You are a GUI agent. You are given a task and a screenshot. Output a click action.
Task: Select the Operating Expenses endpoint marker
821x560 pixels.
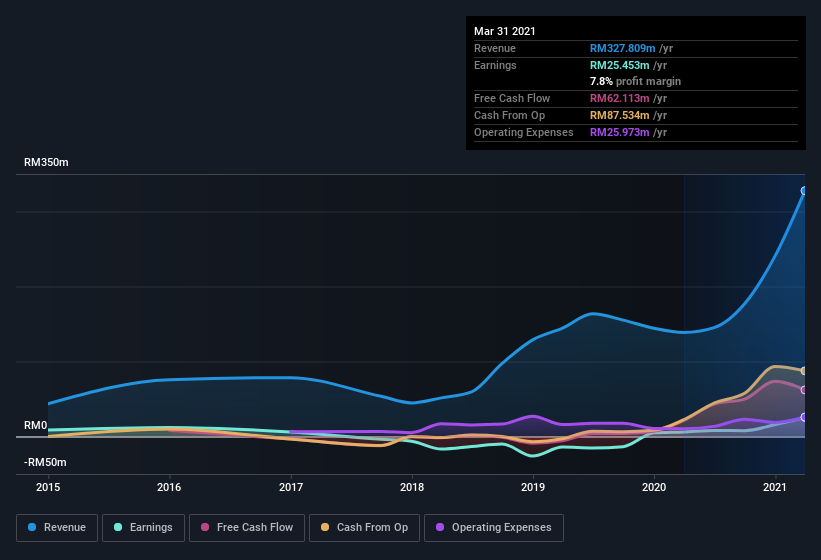(x=804, y=417)
